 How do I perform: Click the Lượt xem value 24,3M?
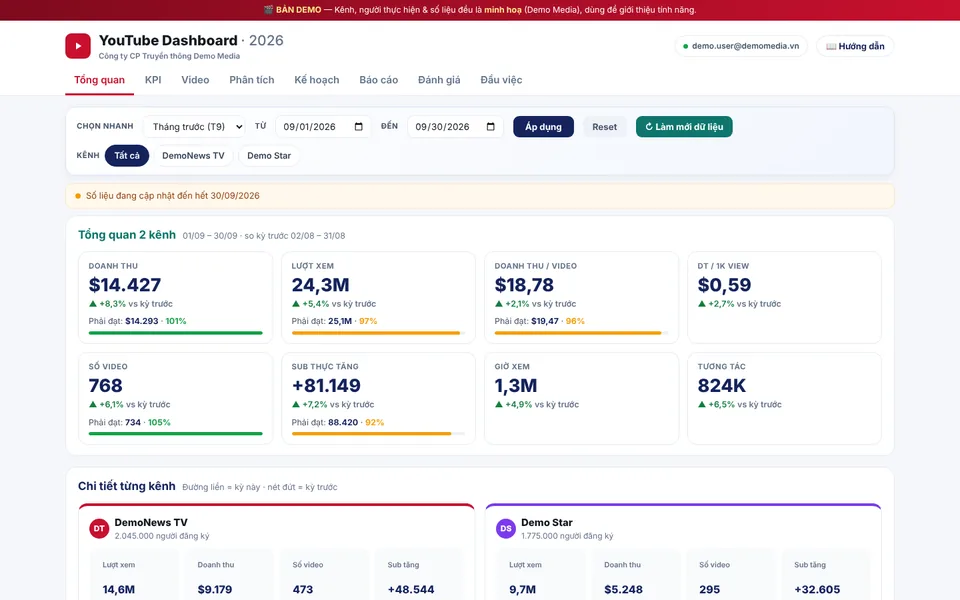[320, 285]
